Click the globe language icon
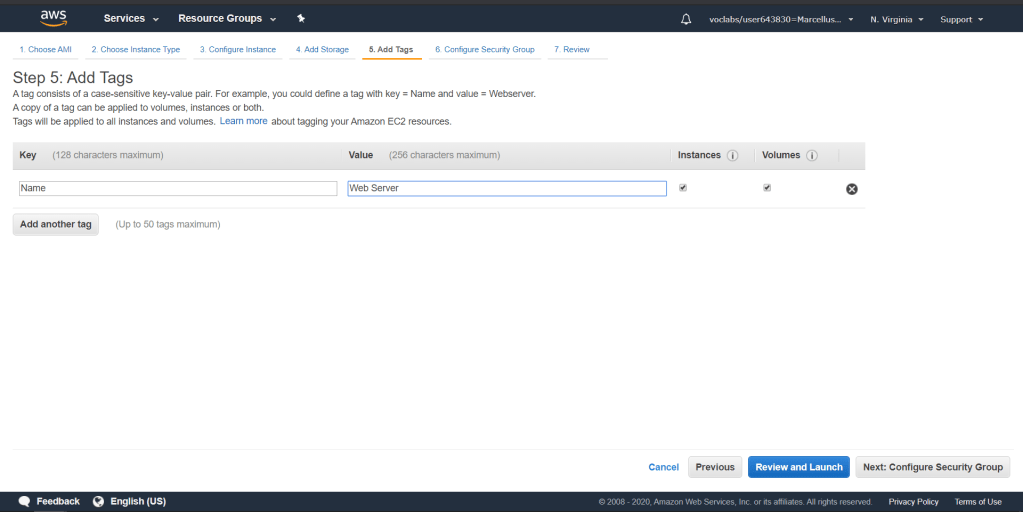The width and height of the screenshot is (1023, 512). tap(99, 501)
